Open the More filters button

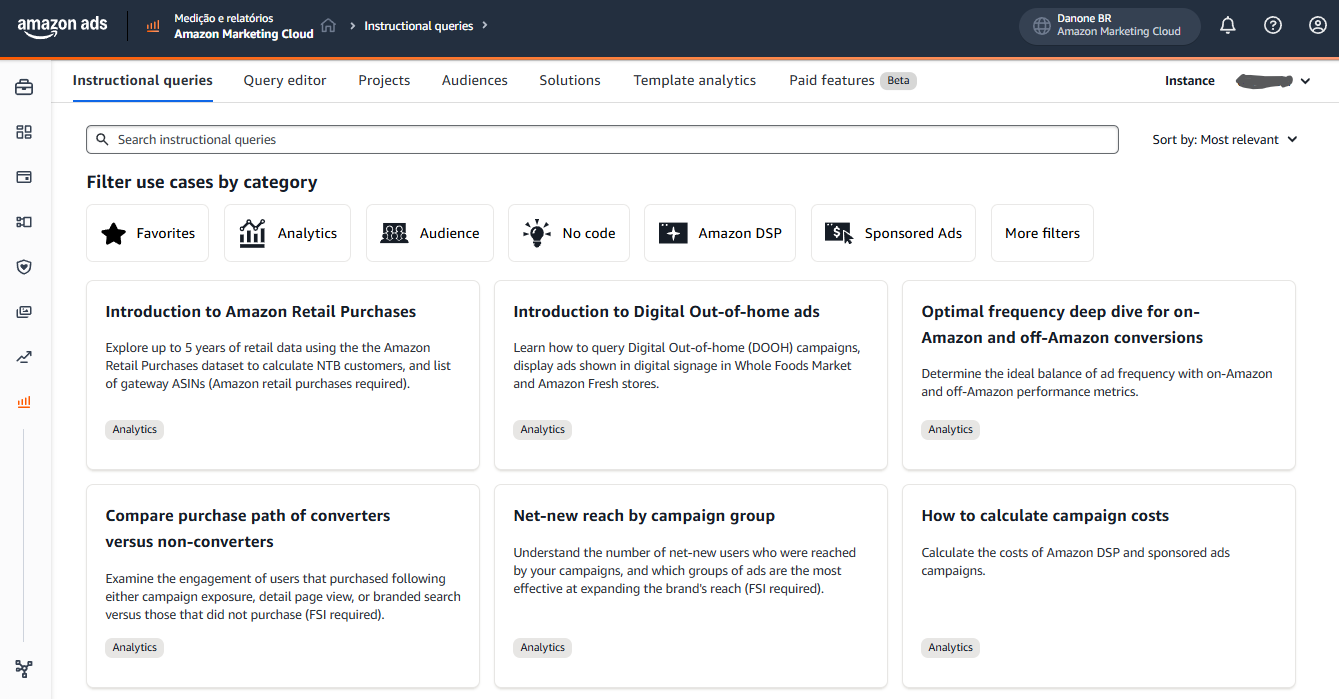(1042, 233)
